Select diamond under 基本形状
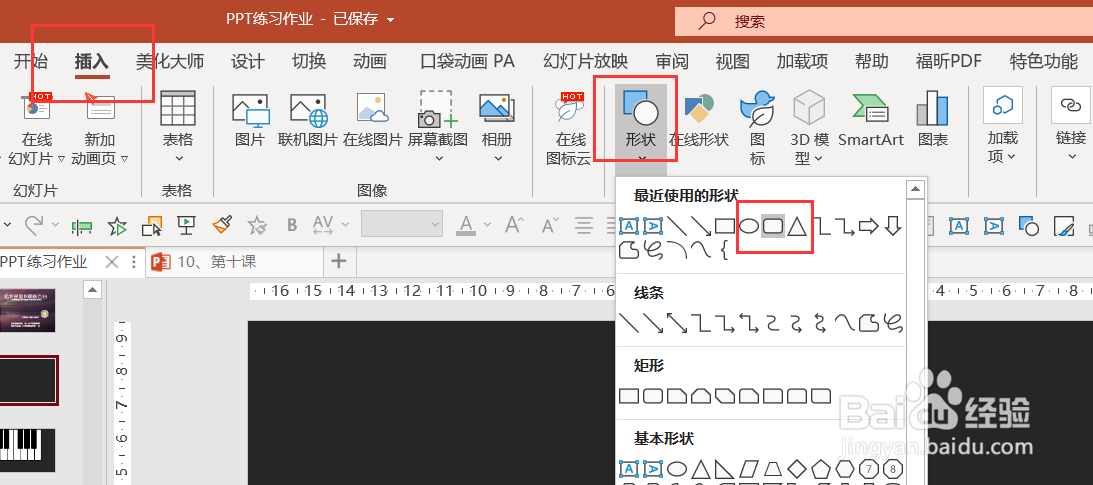This screenshot has height=485, width=1093. point(797,468)
